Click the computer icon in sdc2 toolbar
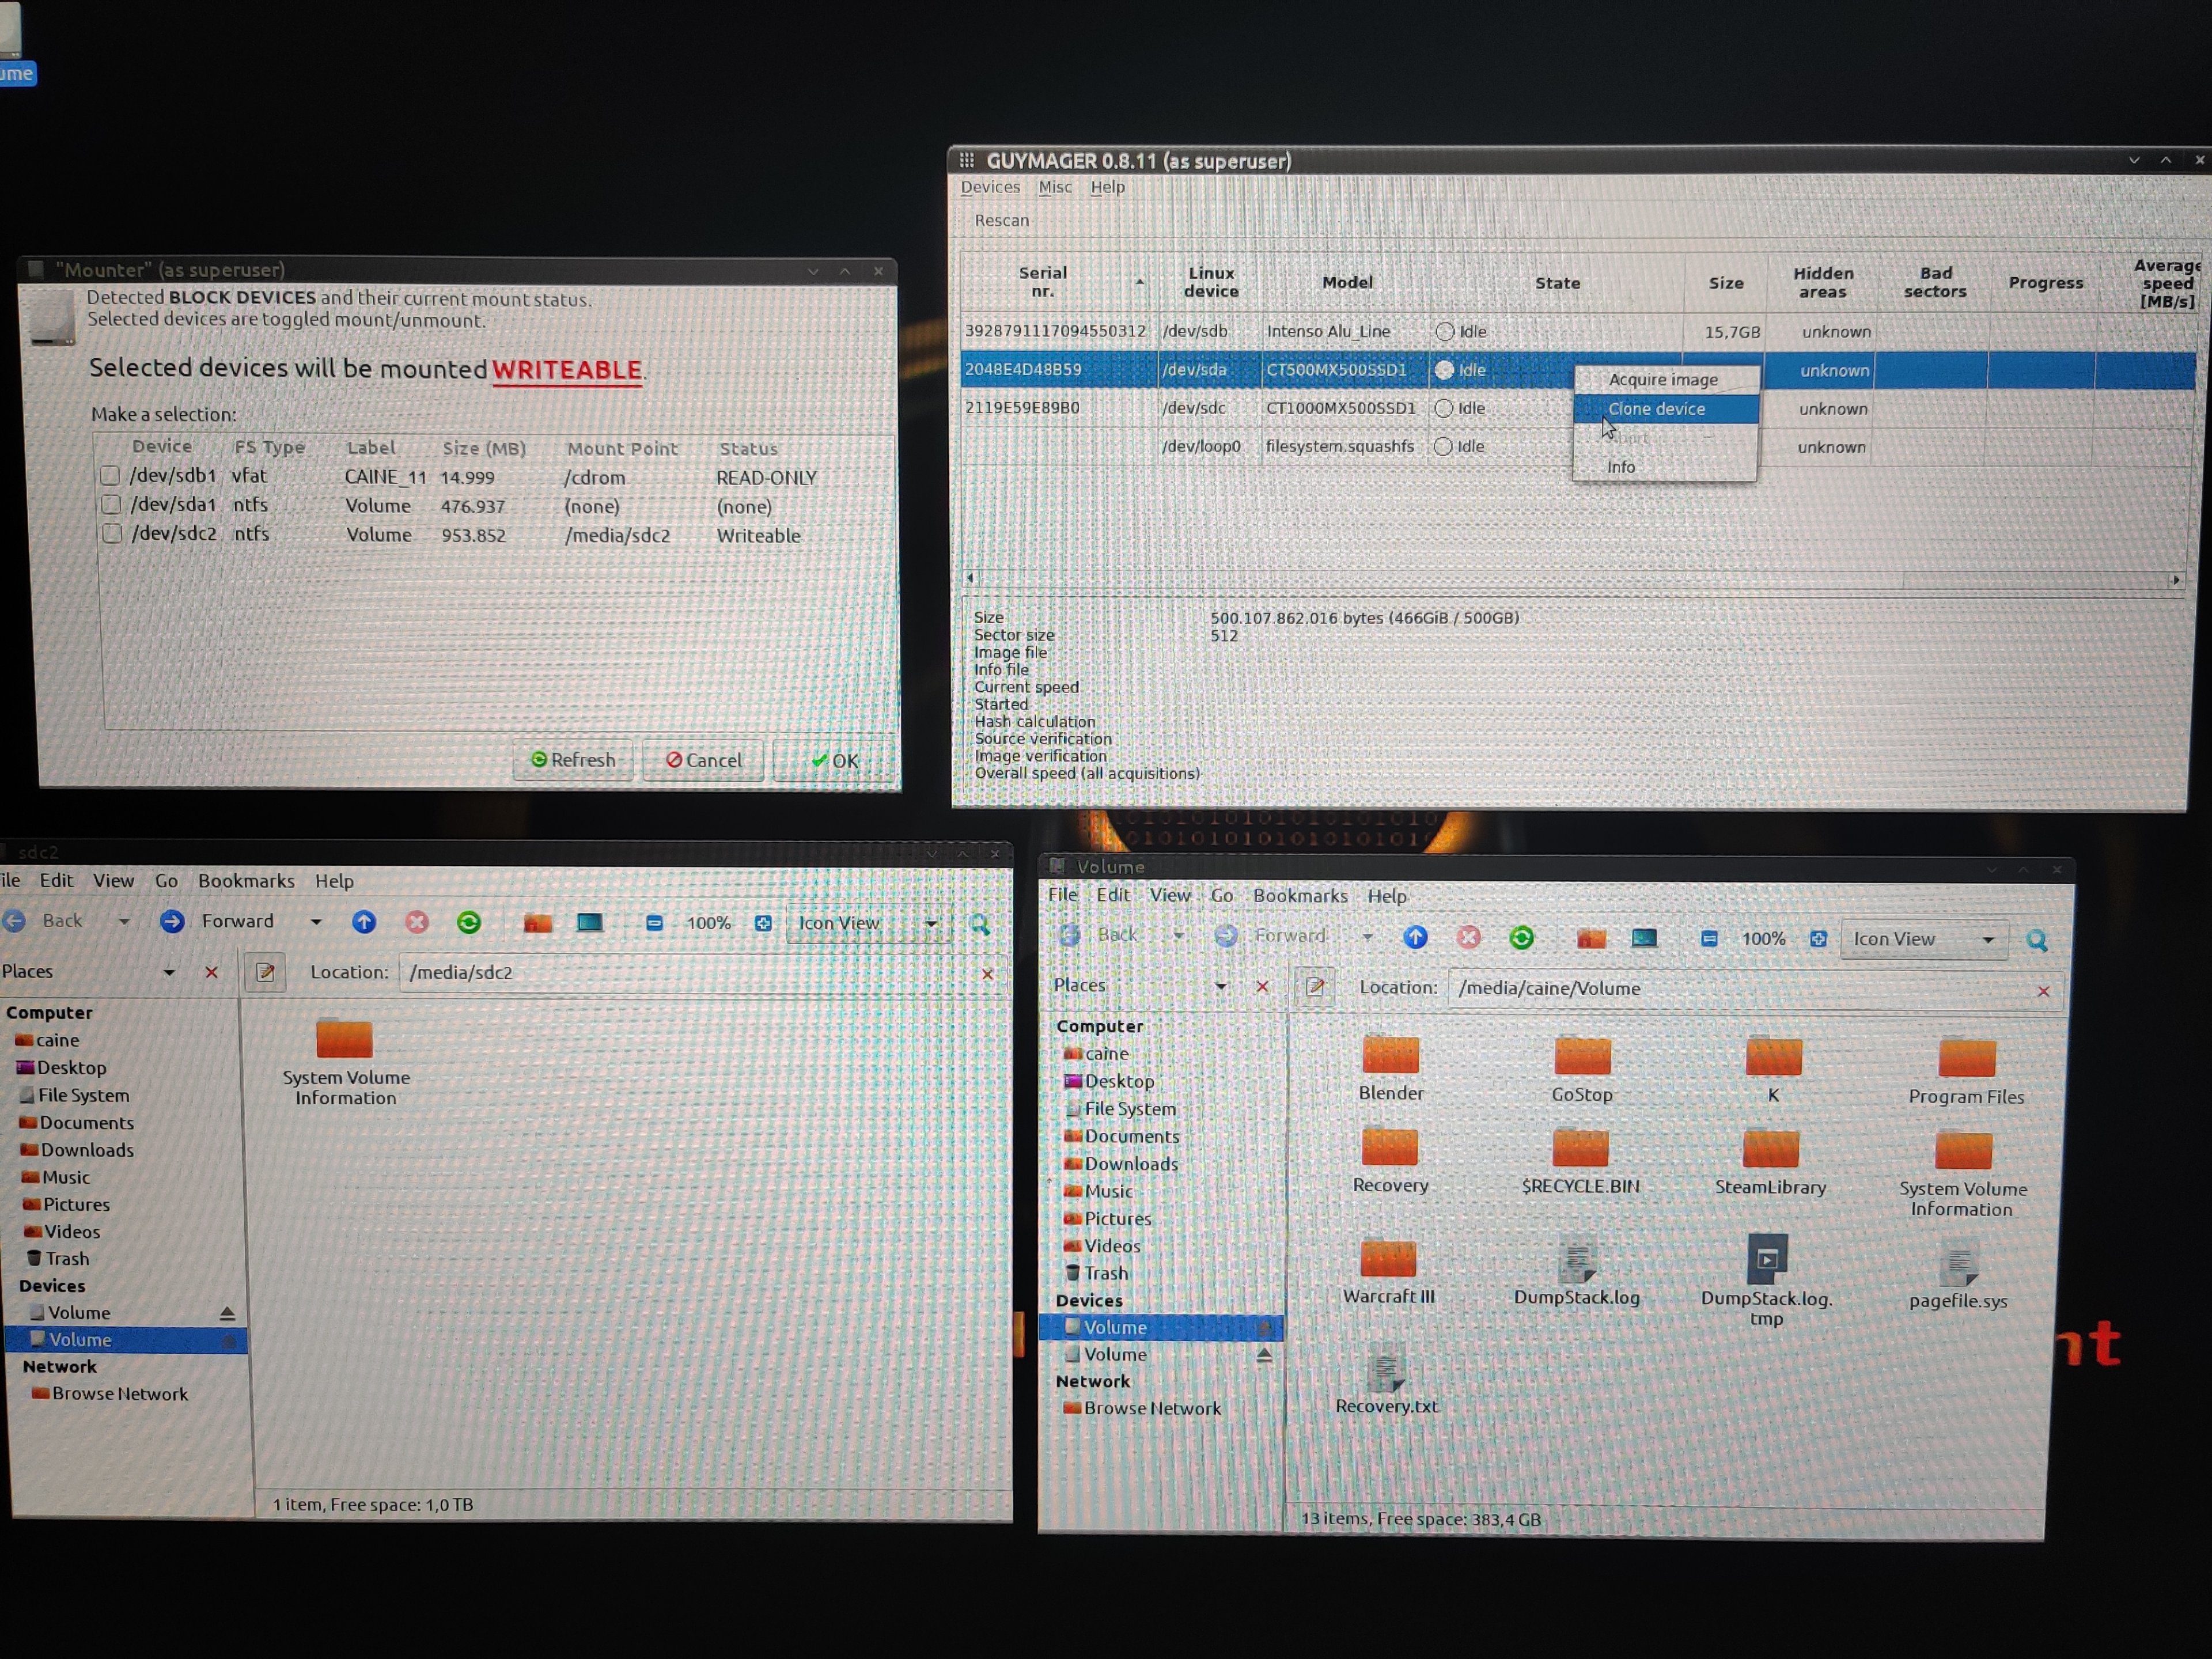 (x=590, y=922)
